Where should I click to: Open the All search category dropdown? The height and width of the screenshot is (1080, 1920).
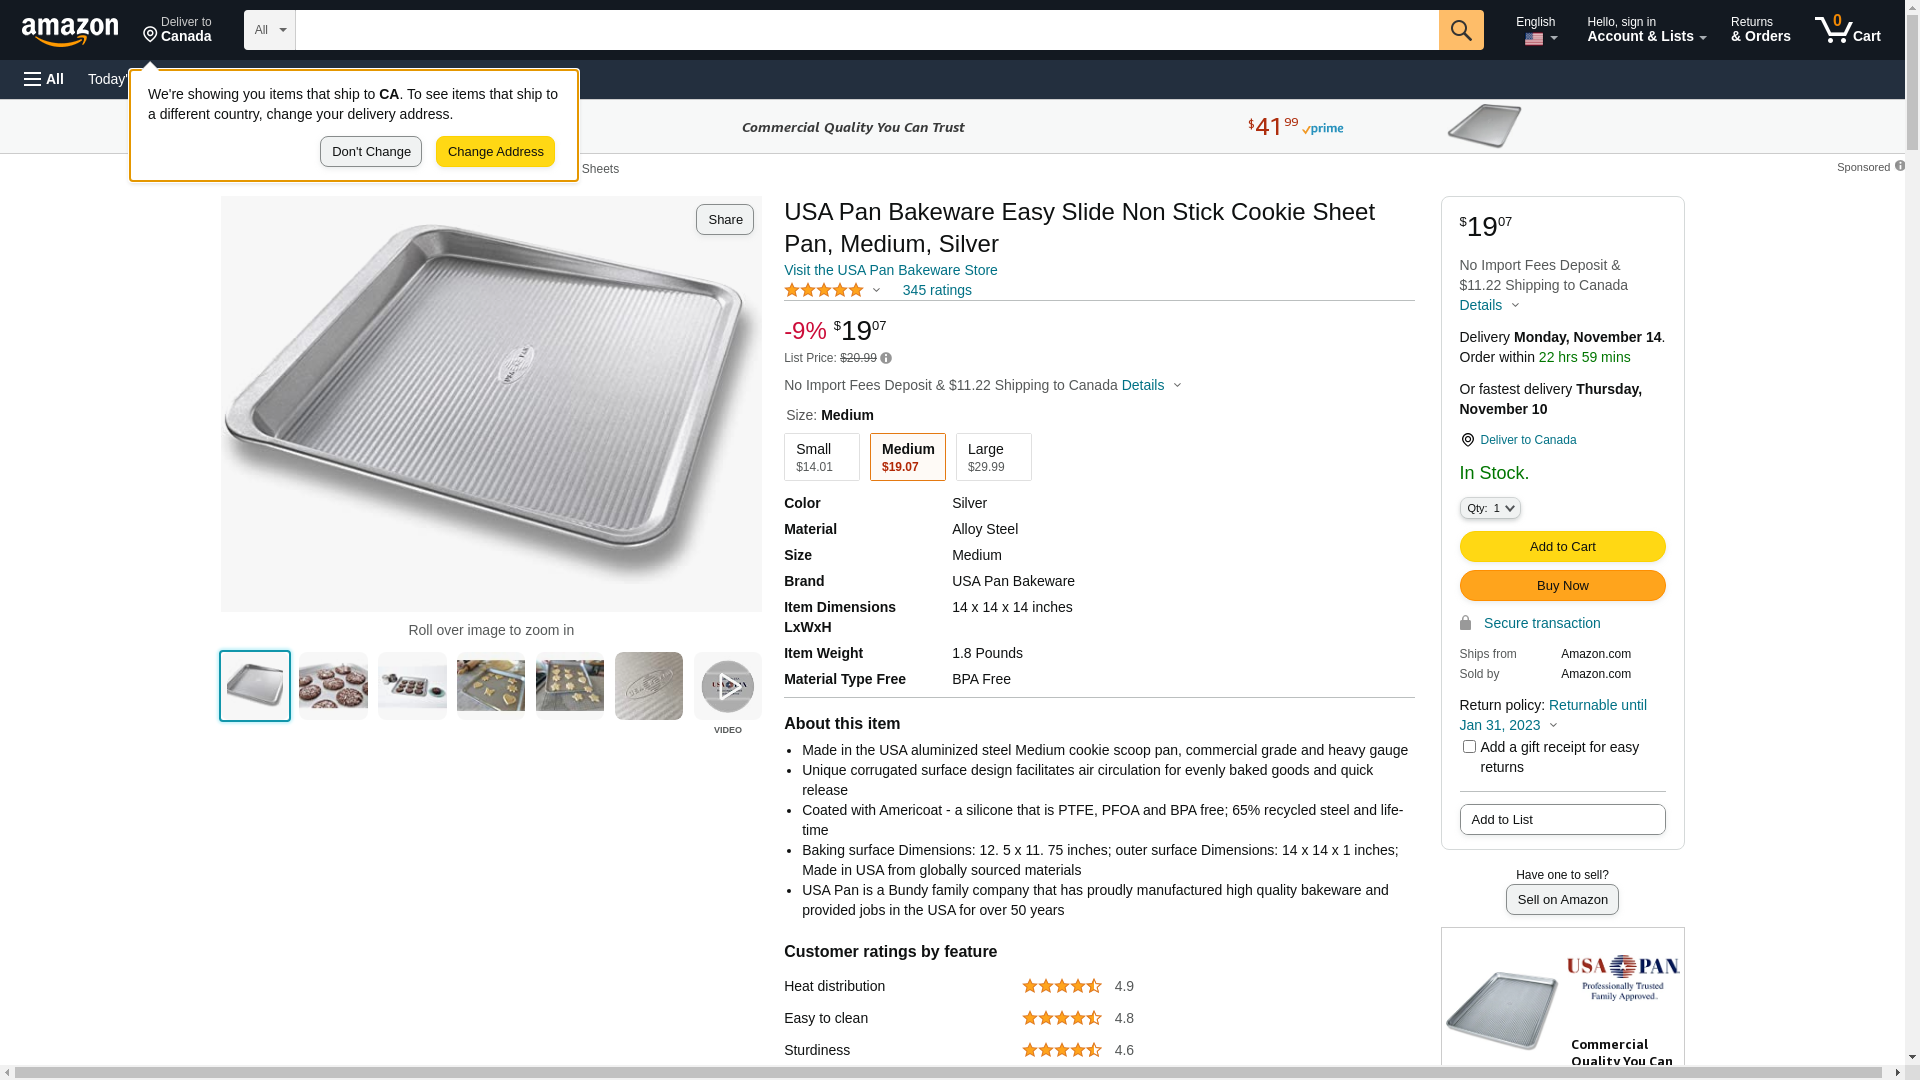(269, 30)
